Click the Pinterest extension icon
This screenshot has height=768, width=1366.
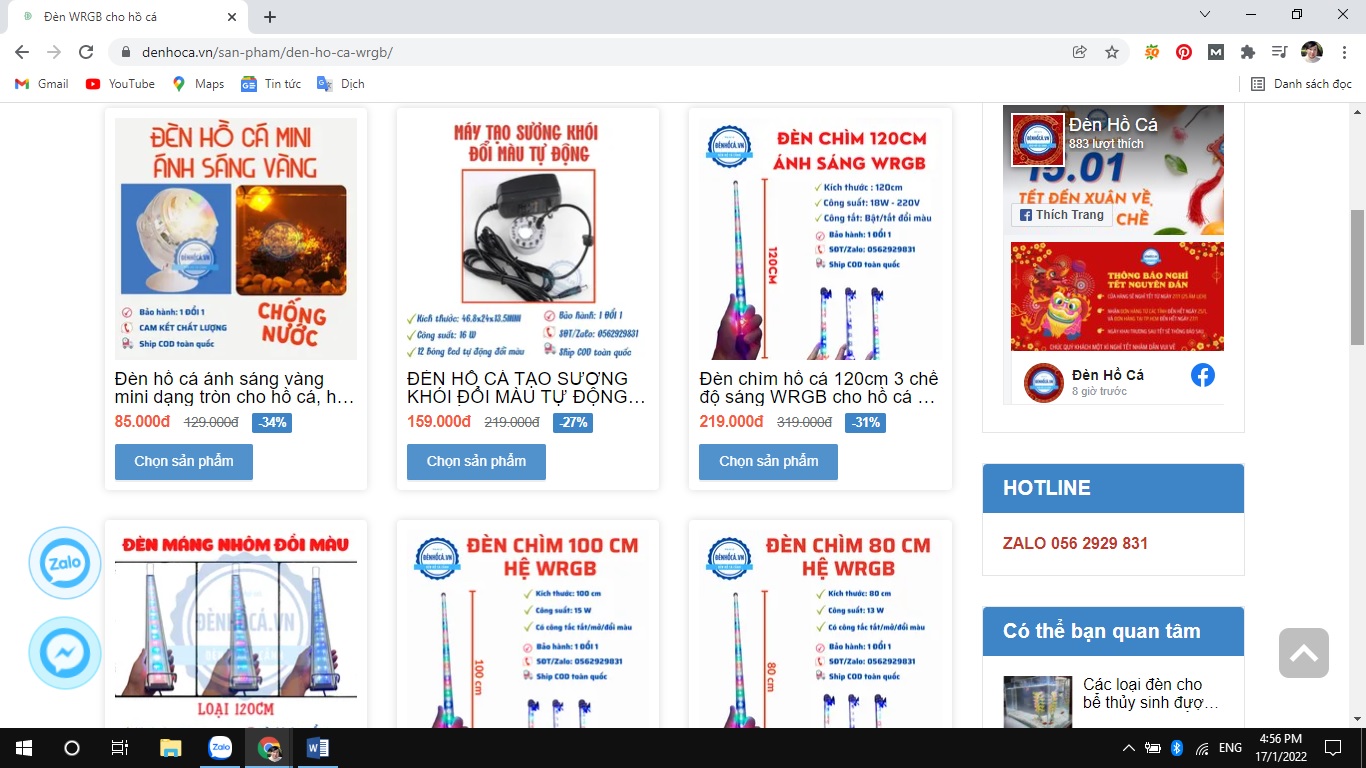[x=1184, y=52]
